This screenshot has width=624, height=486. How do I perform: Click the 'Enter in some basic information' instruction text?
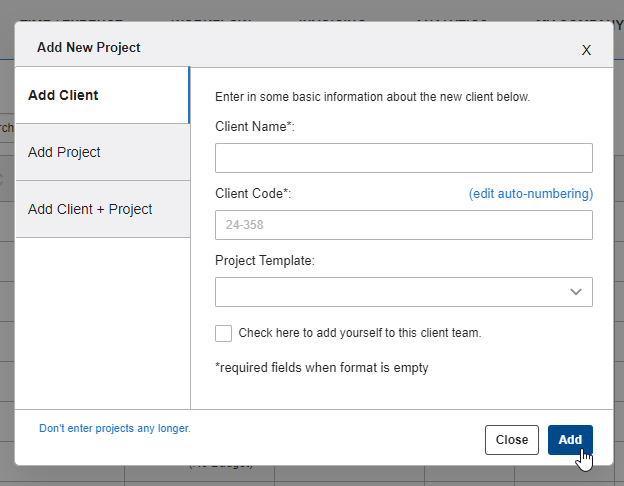tap(372, 98)
